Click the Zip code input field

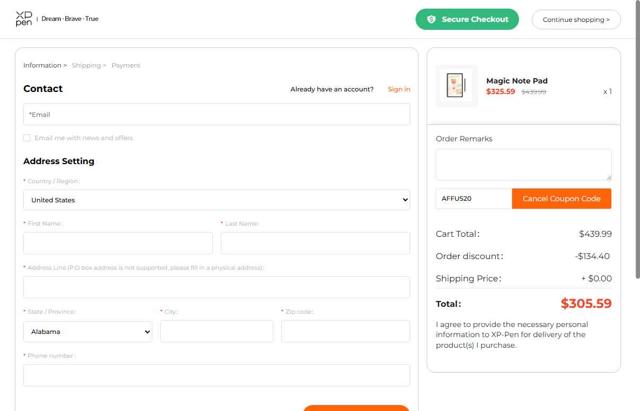pos(345,331)
